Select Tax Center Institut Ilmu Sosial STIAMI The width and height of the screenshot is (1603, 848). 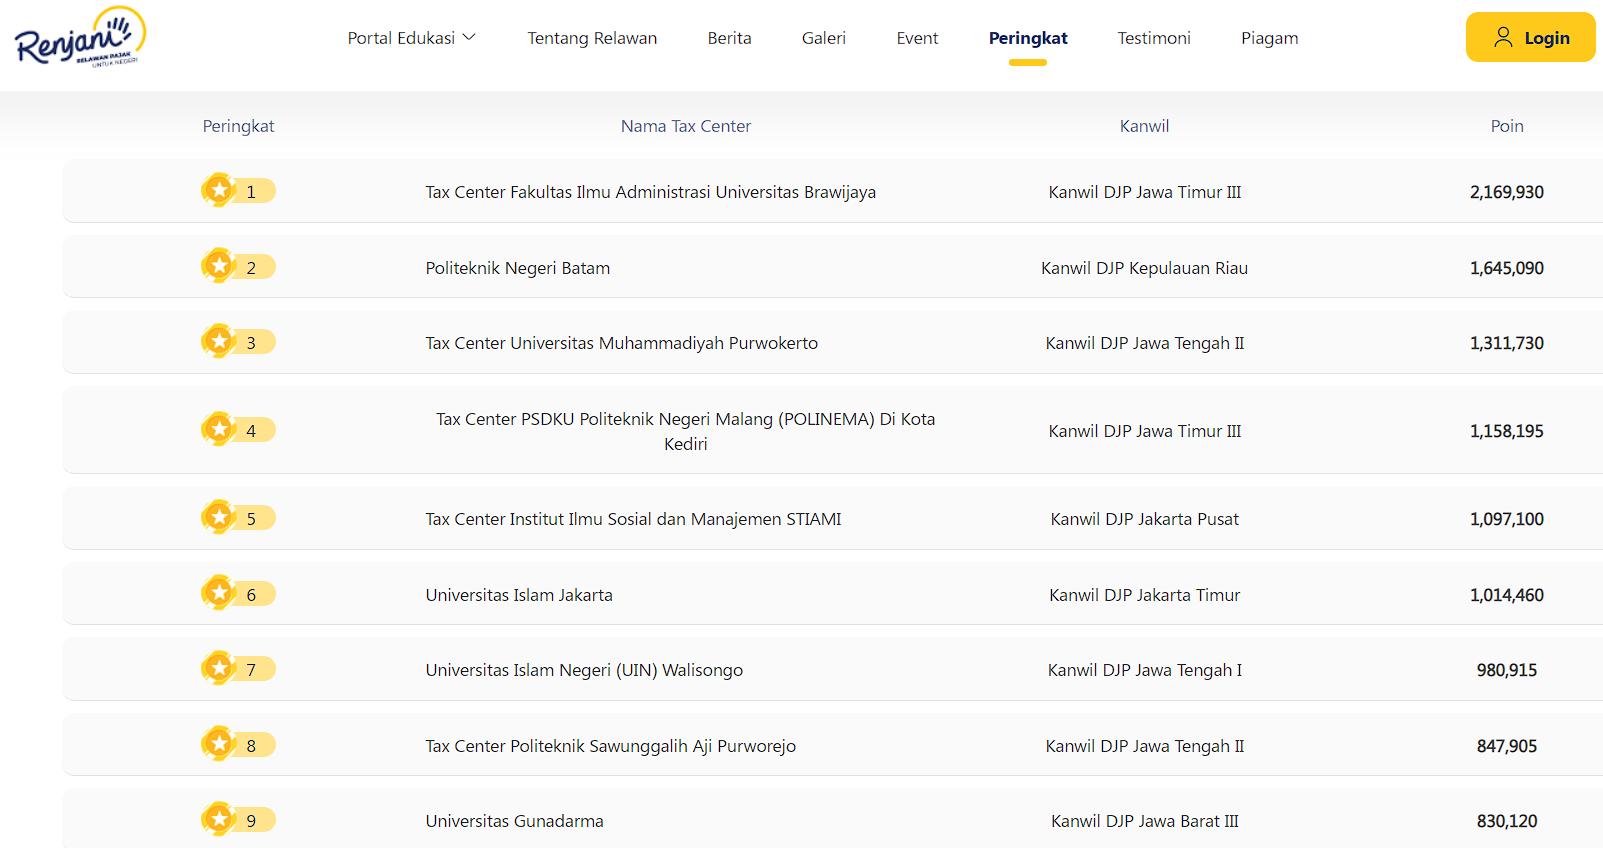coord(634,519)
